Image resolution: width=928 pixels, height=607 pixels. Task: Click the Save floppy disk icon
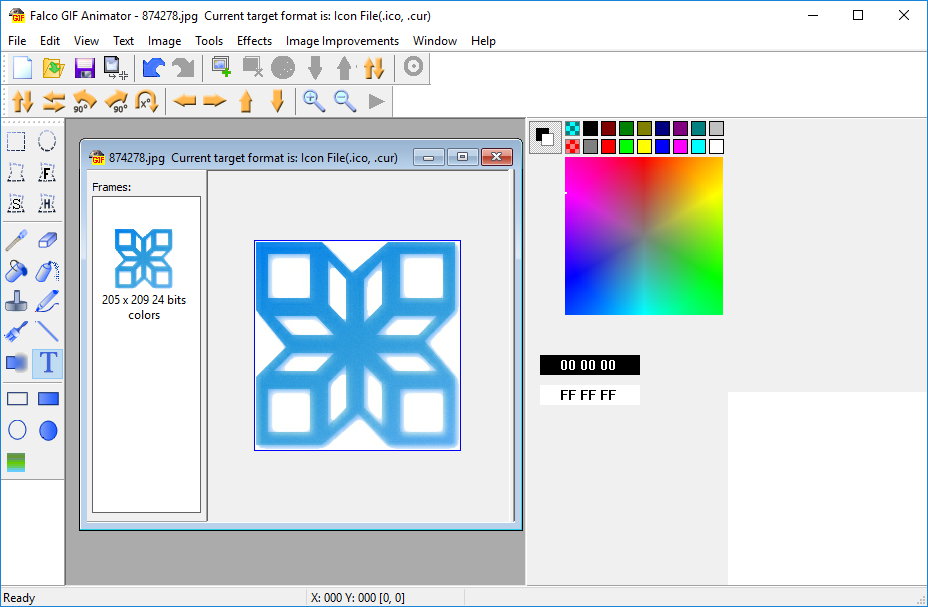point(85,68)
